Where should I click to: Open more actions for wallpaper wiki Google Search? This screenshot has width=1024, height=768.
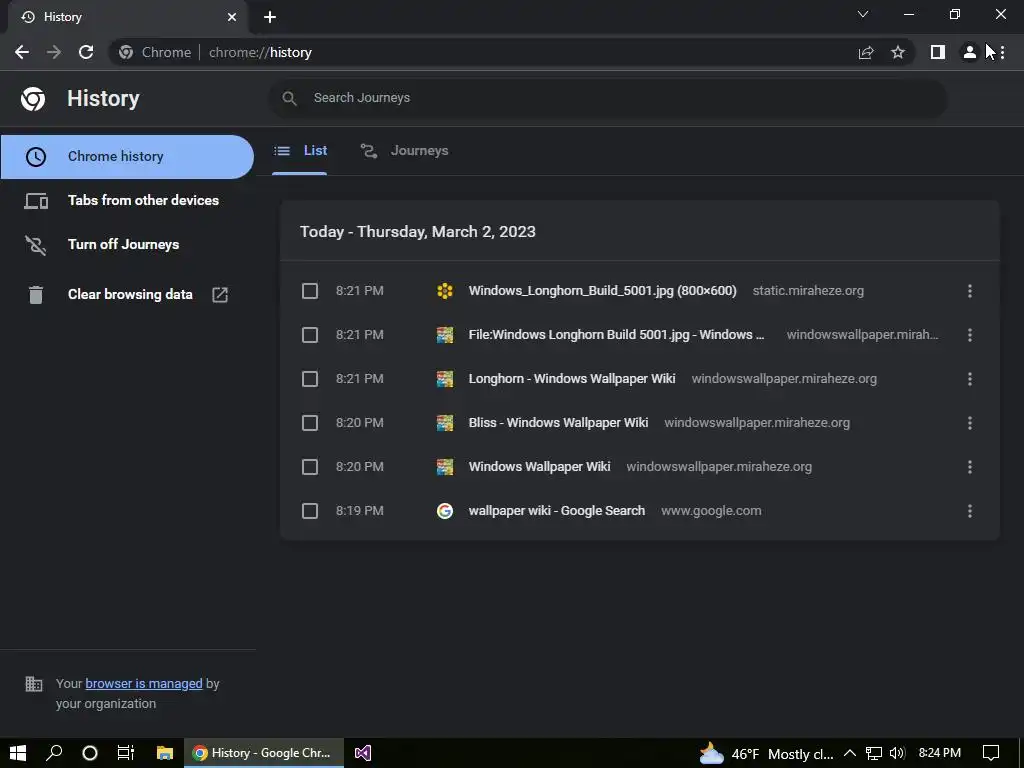coord(970,511)
